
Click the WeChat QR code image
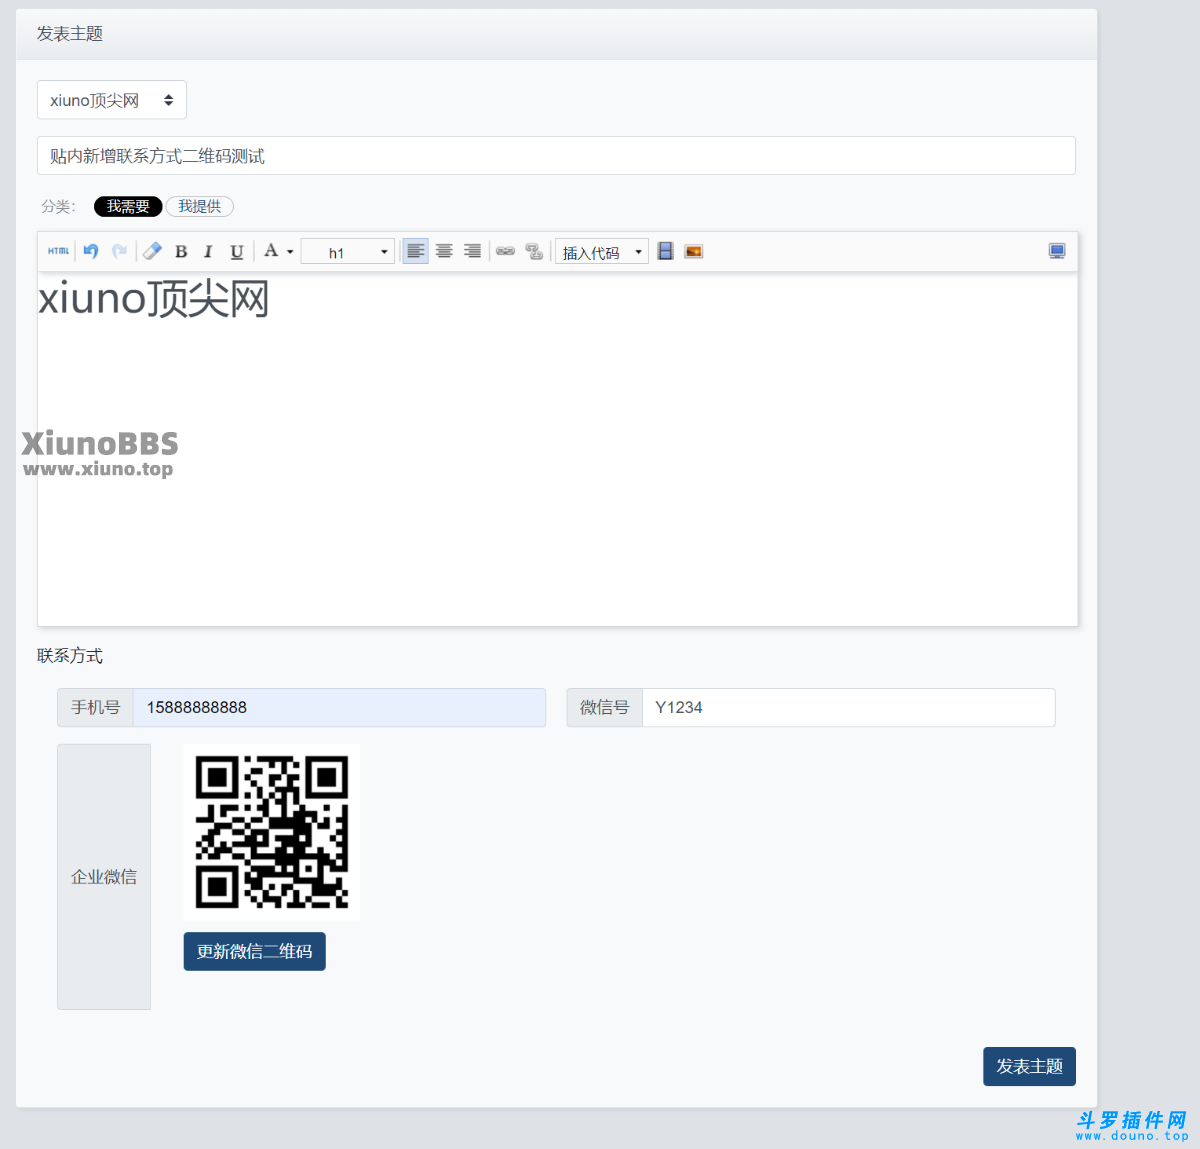272,832
